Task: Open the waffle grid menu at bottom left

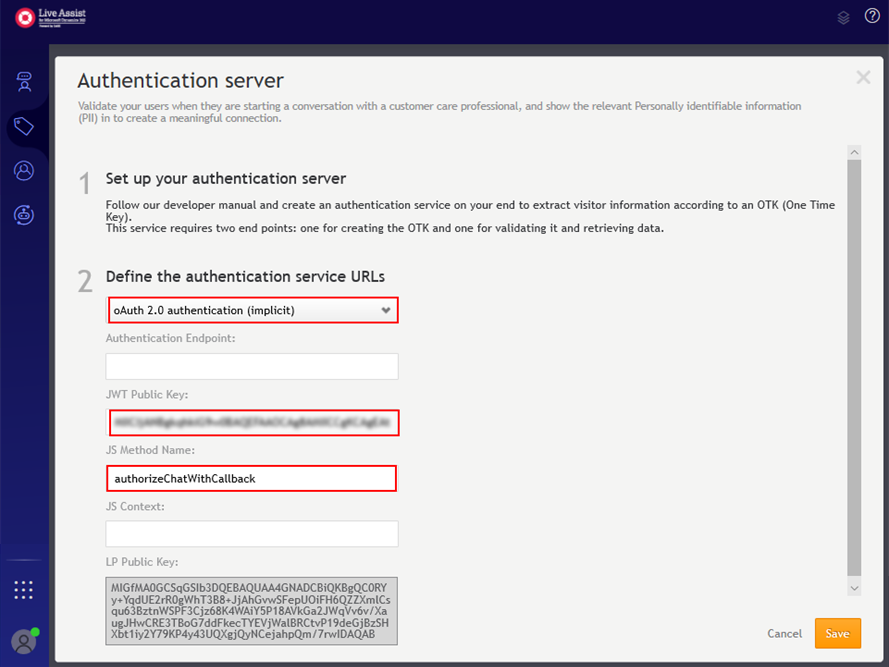Action: click(x=23, y=589)
